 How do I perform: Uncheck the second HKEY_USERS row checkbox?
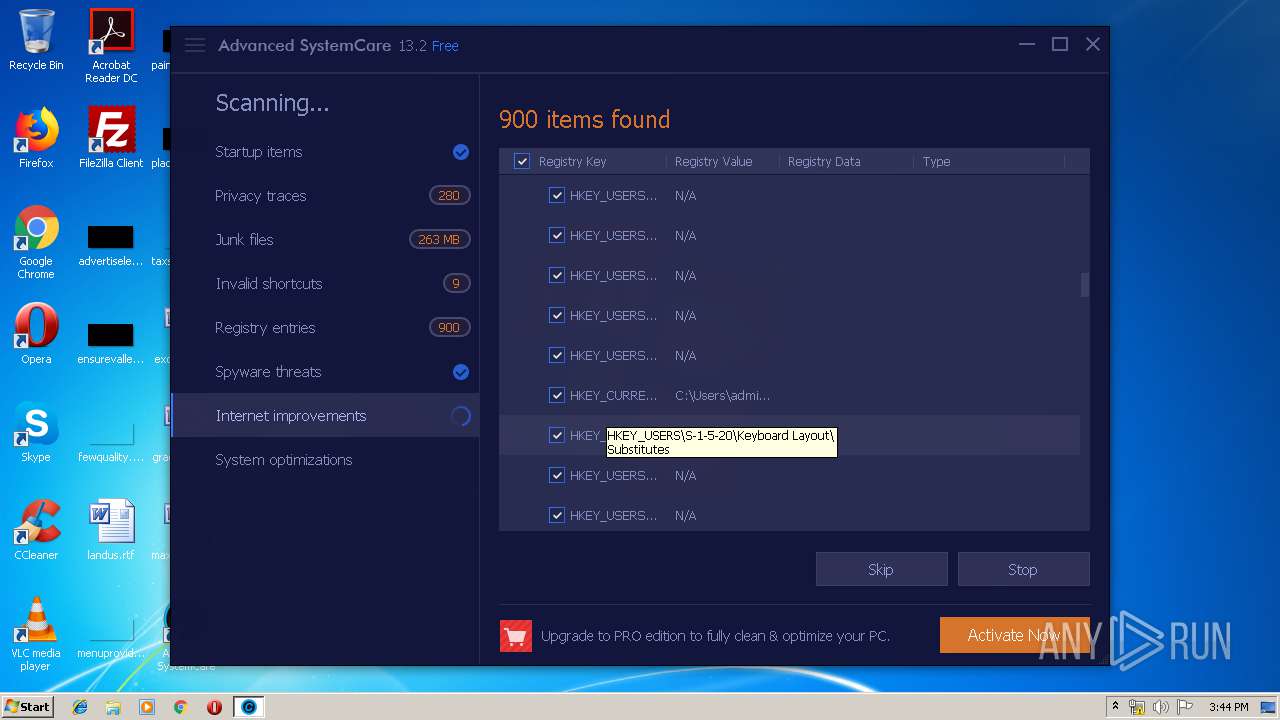(557, 236)
